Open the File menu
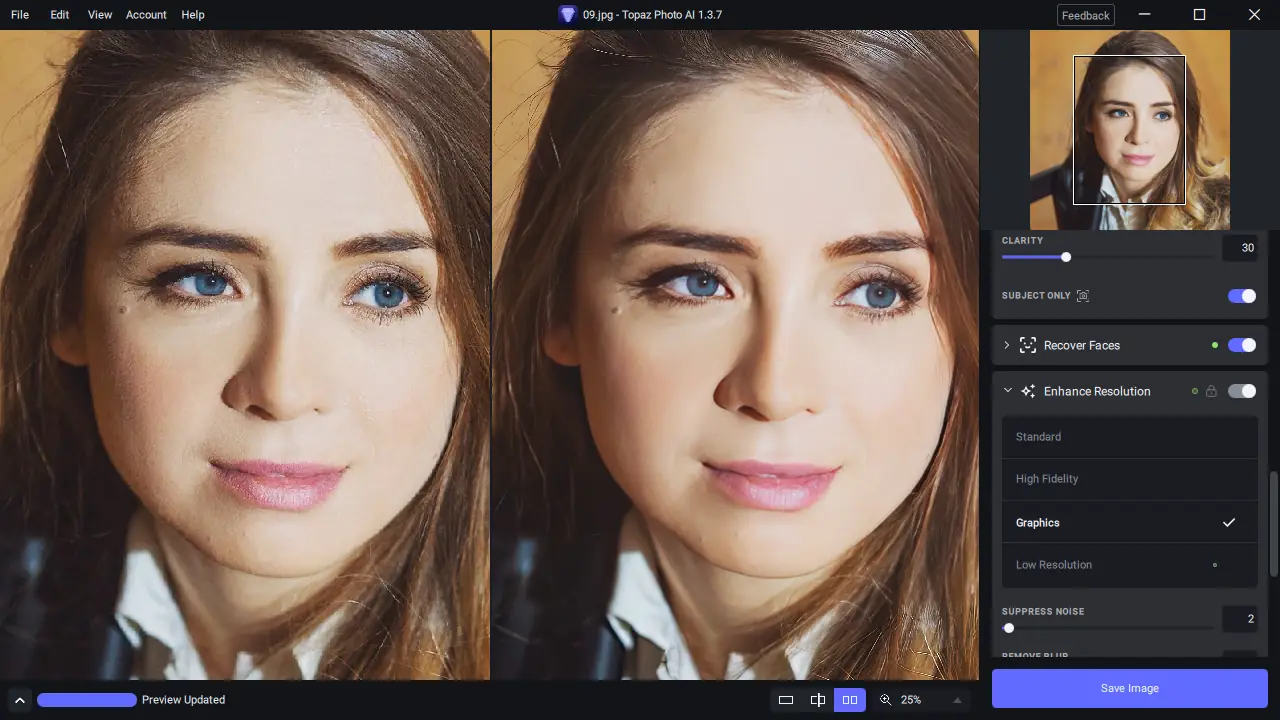 click(20, 15)
